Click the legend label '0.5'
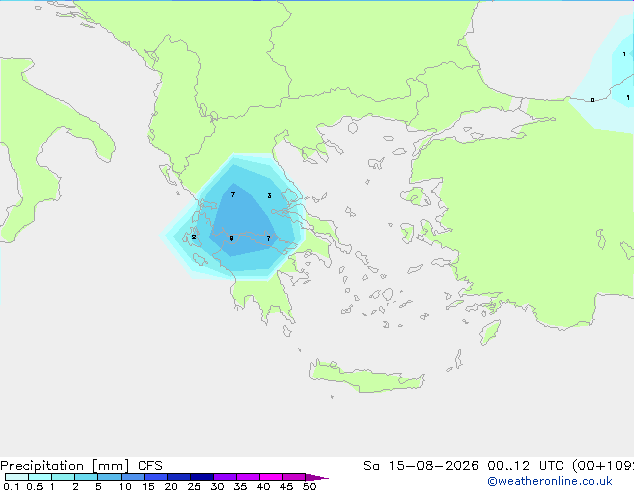 [x=34, y=486]
